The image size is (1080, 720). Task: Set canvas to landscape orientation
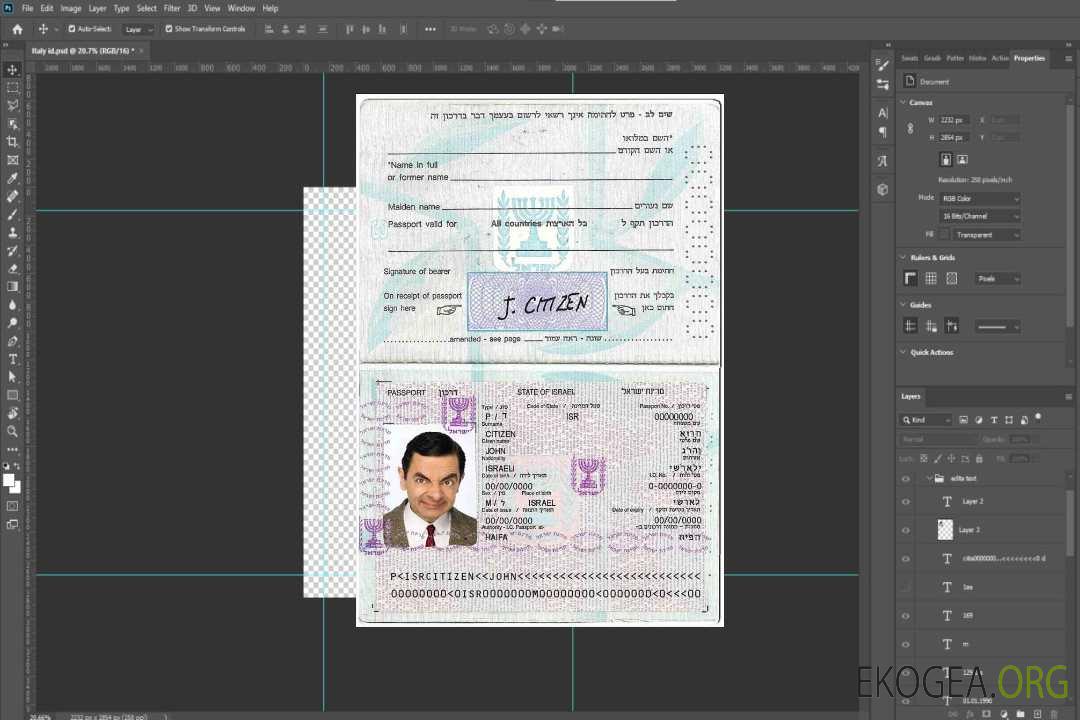click(962, 160)
